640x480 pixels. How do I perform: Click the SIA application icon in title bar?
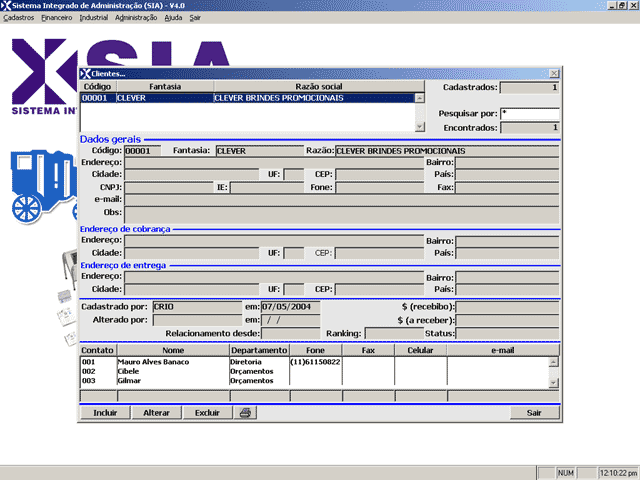tap(6, 5)
